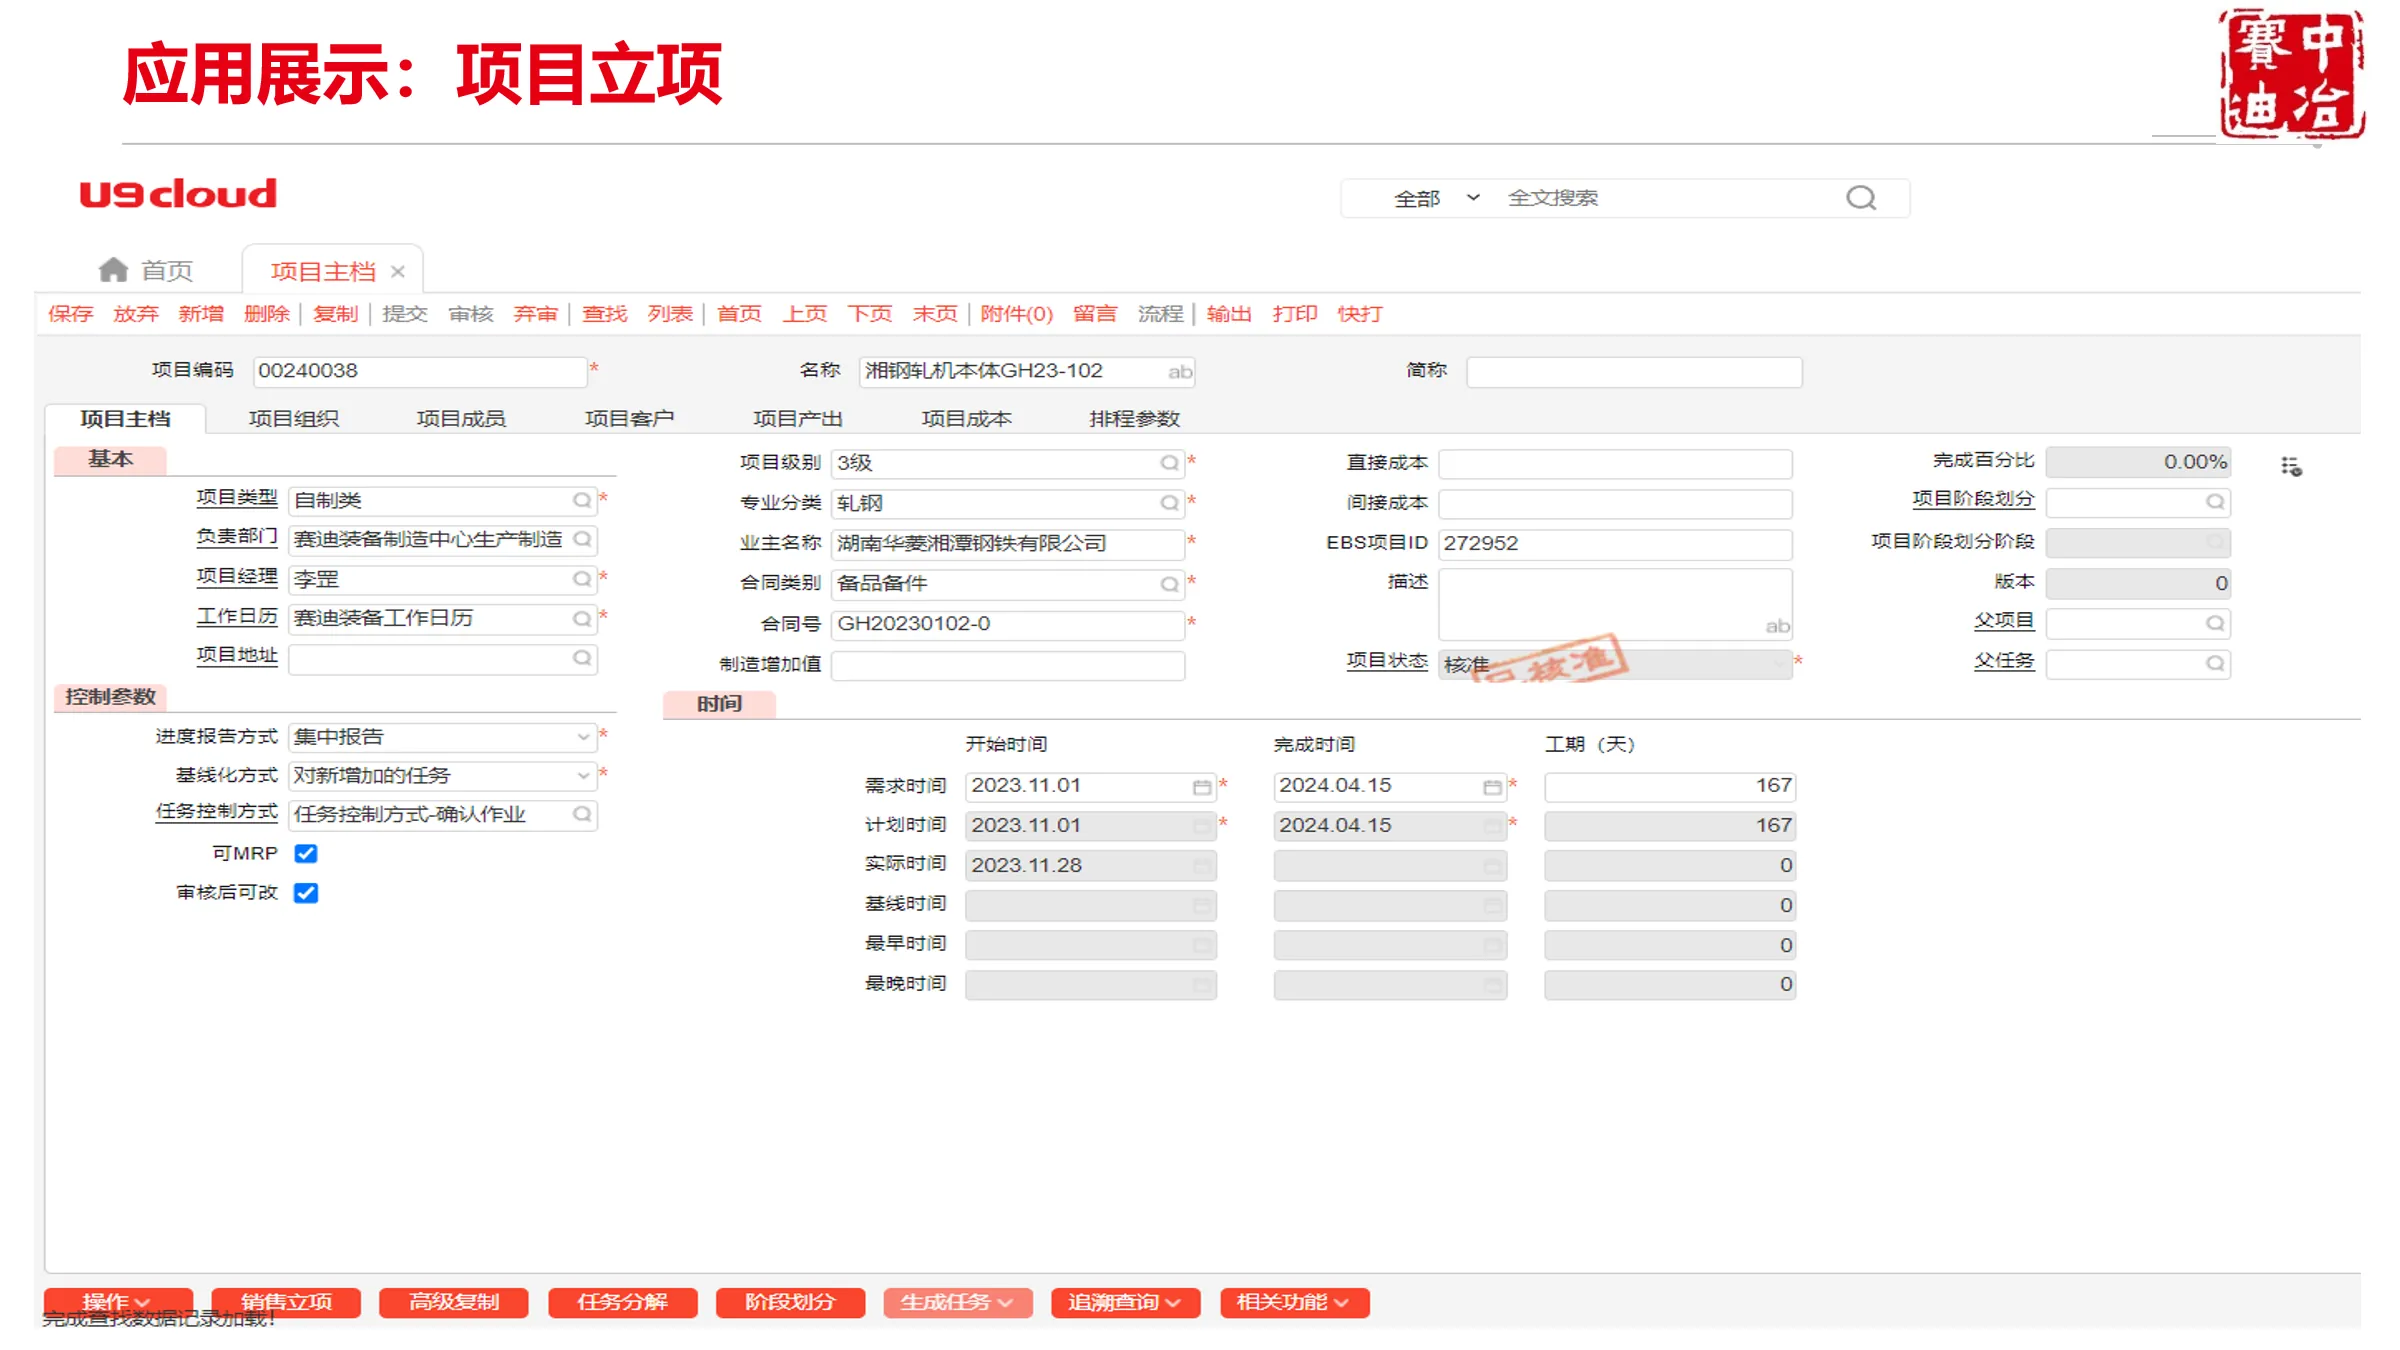Click the 高级复制 button
This screenshot has width=2400, height=1350.
pos(454,1302)
